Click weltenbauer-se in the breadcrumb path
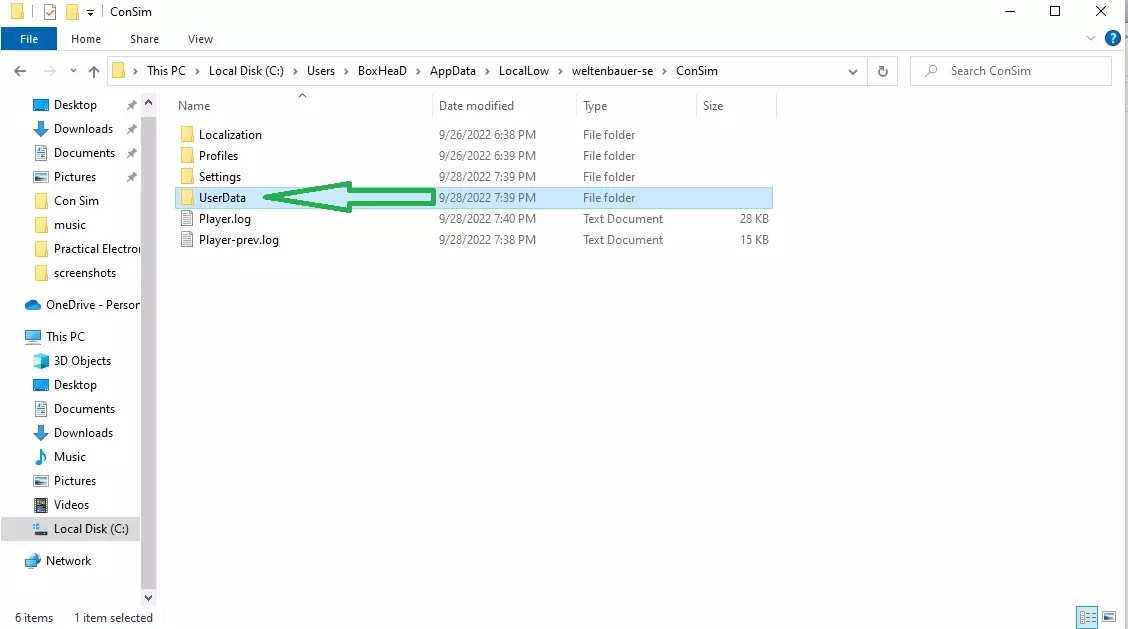 [x=612, y=71]
